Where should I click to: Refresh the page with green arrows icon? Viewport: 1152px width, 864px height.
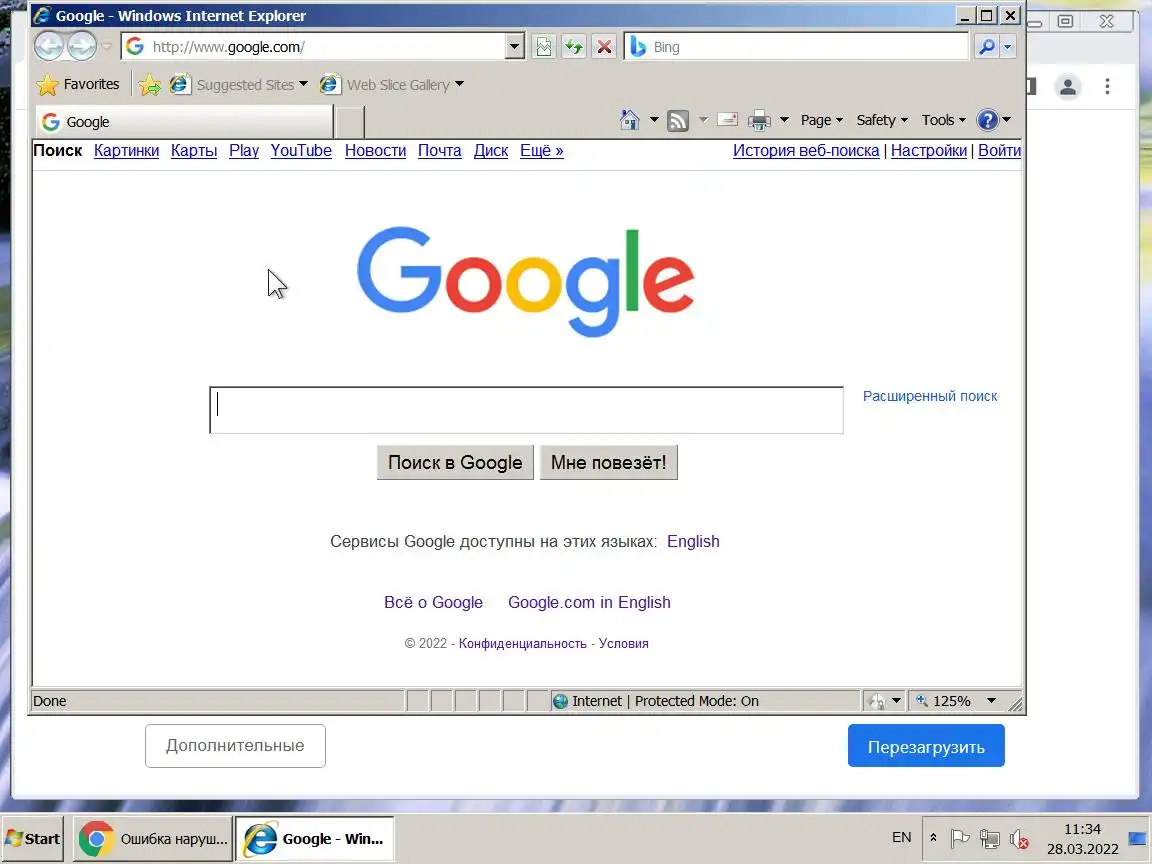coord(574,47)
